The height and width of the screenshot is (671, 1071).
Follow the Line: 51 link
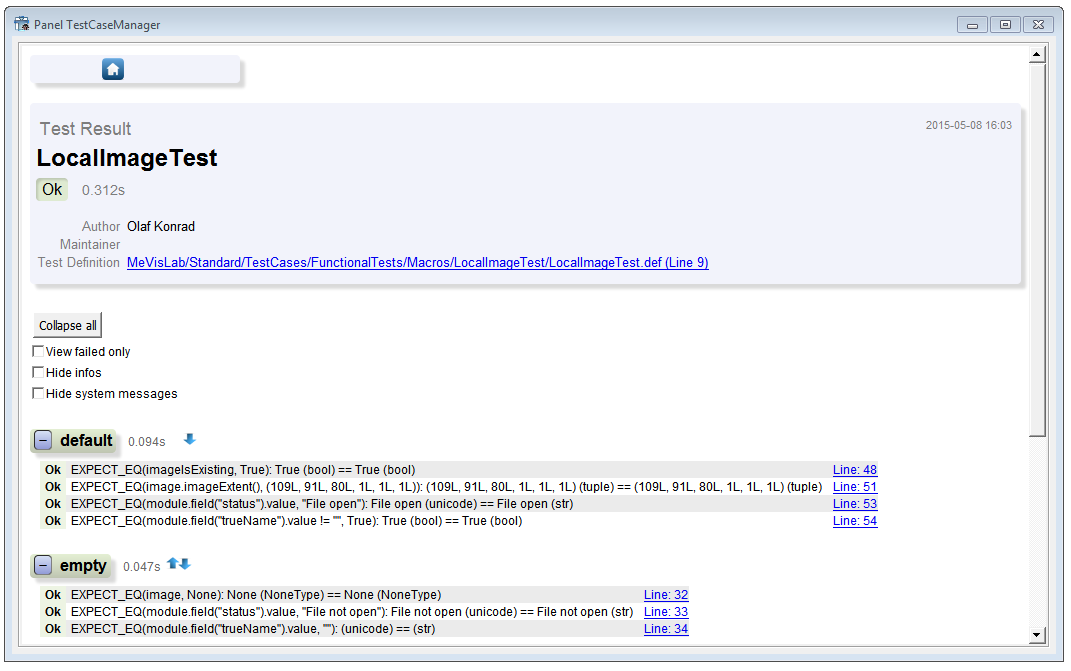click(854, 487)
